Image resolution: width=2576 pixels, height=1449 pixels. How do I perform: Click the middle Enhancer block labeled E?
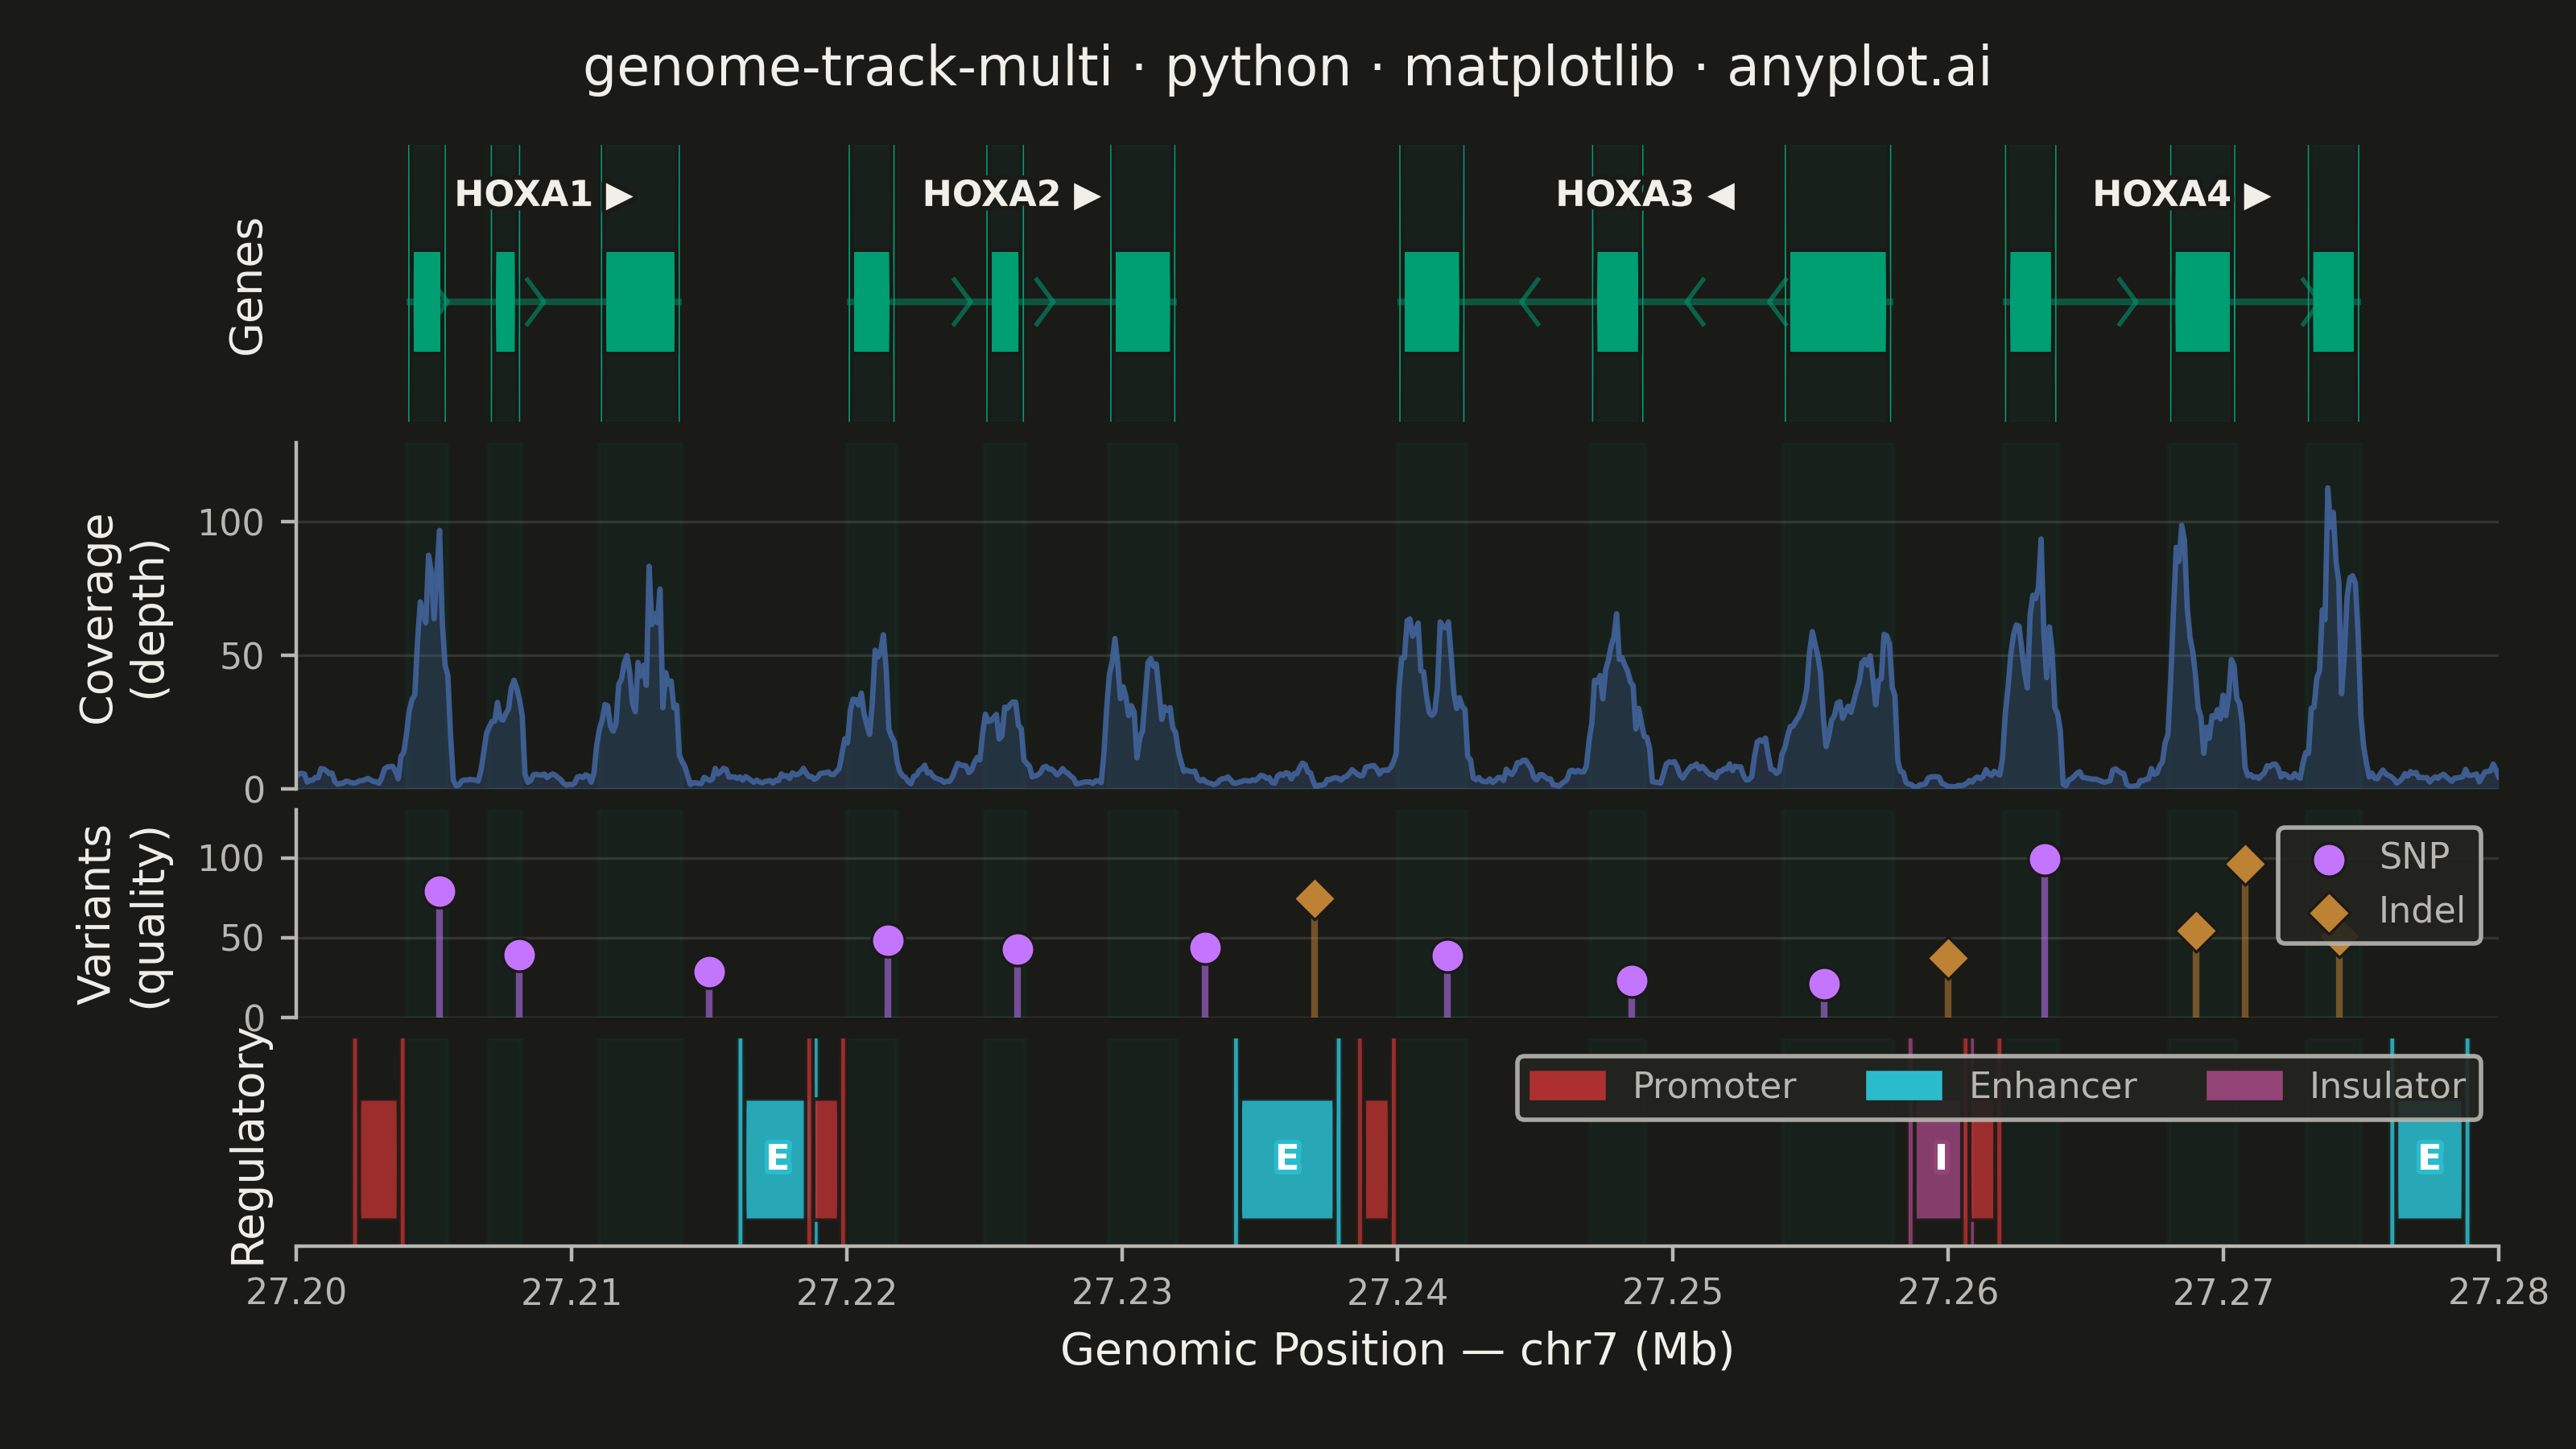1287,1159
